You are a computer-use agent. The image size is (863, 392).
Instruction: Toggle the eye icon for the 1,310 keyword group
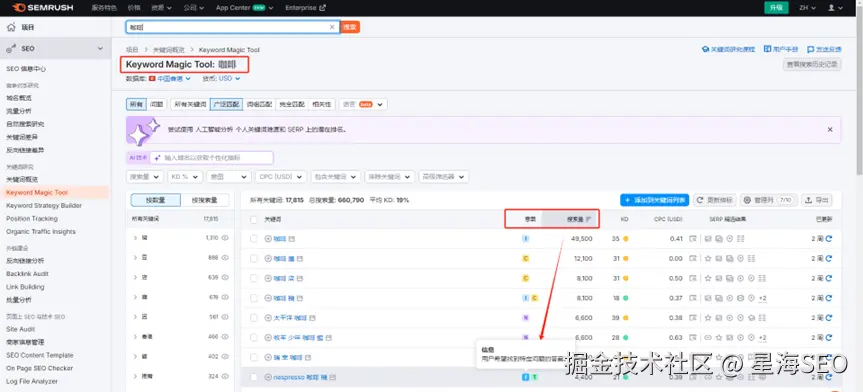[225, 238]
